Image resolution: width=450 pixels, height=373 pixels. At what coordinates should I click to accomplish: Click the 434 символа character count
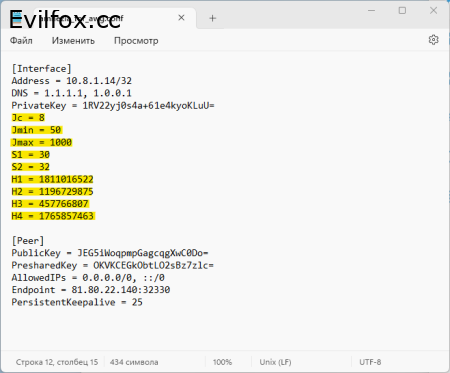pyautogui.click(x=134, y=362)
